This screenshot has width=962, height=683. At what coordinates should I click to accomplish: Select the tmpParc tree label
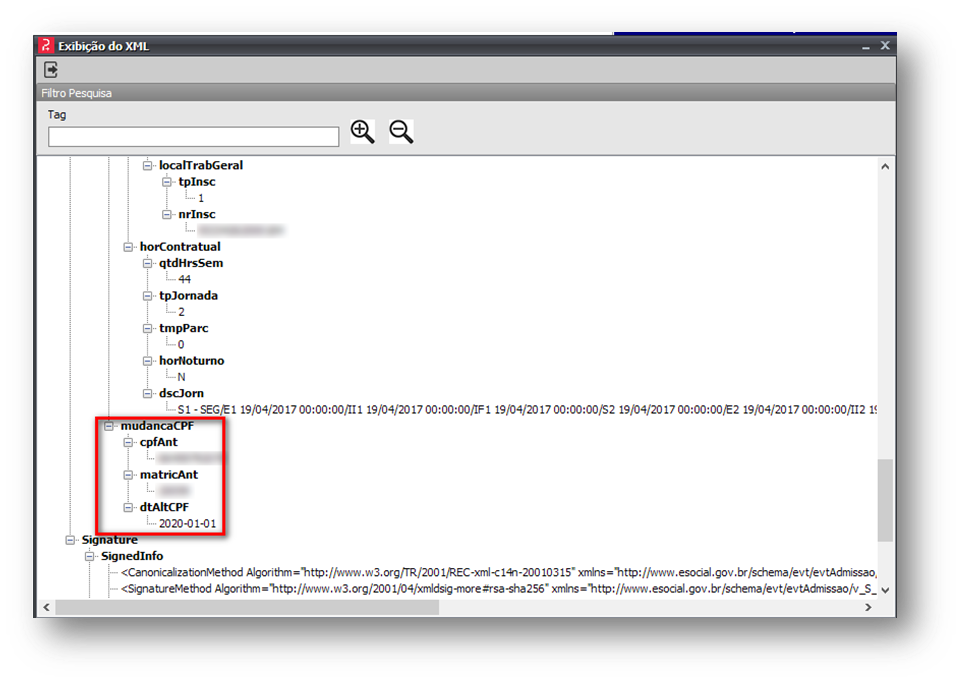click(x=183, y=328)
